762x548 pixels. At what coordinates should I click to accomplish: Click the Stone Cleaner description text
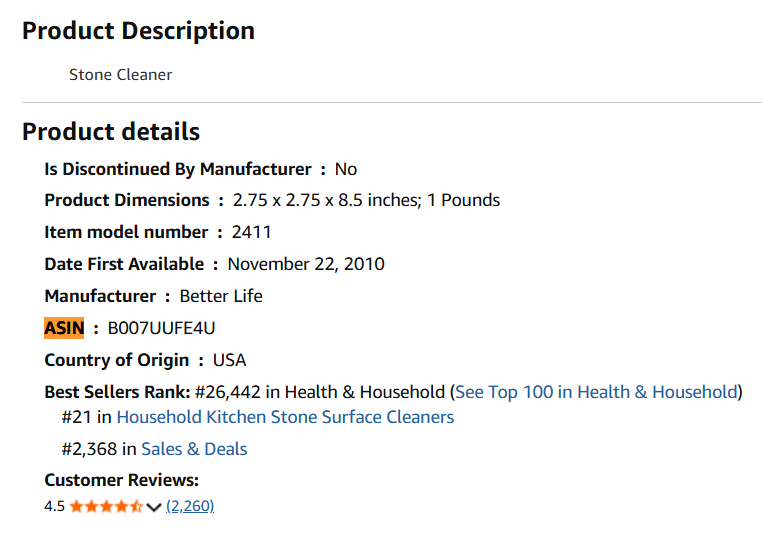[x=120, y=75]
